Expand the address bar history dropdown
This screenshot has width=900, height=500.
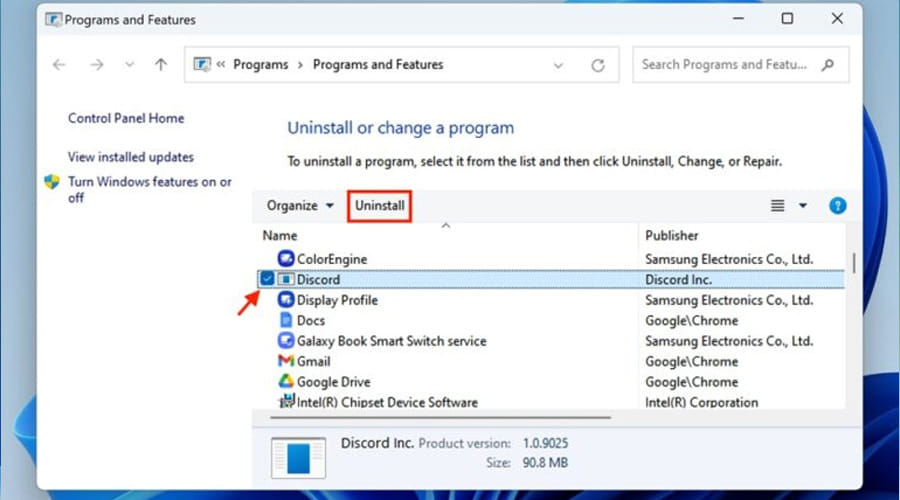[x=558, y=66]
